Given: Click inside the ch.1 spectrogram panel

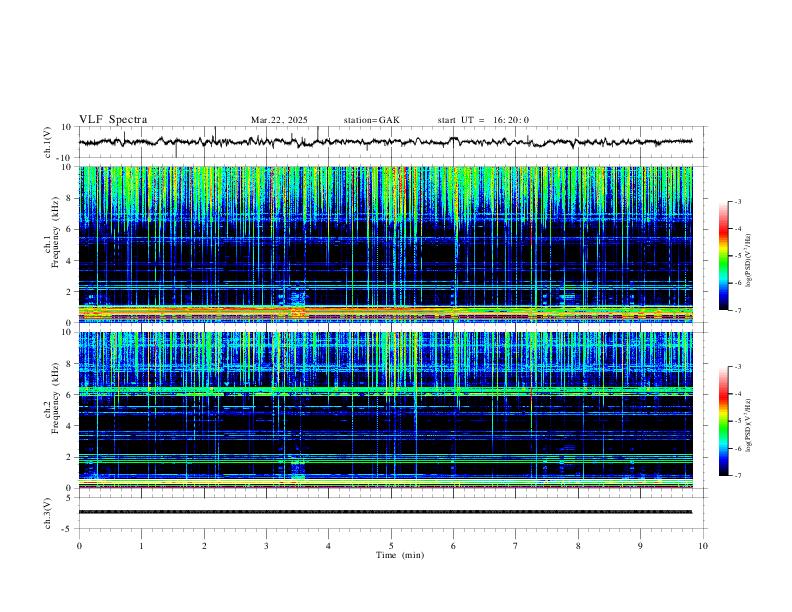Looking at the screenshot, I should (x=385, y=244).
